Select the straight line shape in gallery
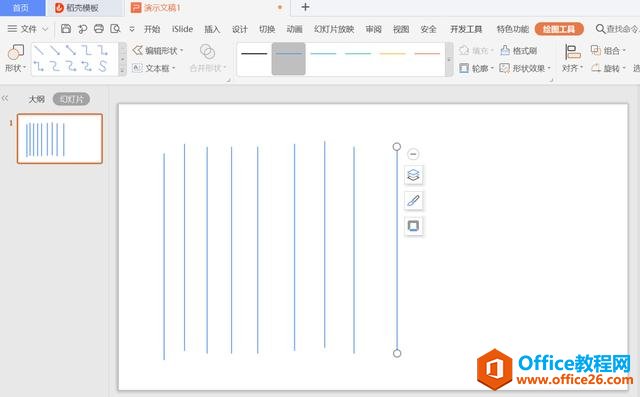The image size is (640, 397). pyautogui.click(x=39, y=51)
